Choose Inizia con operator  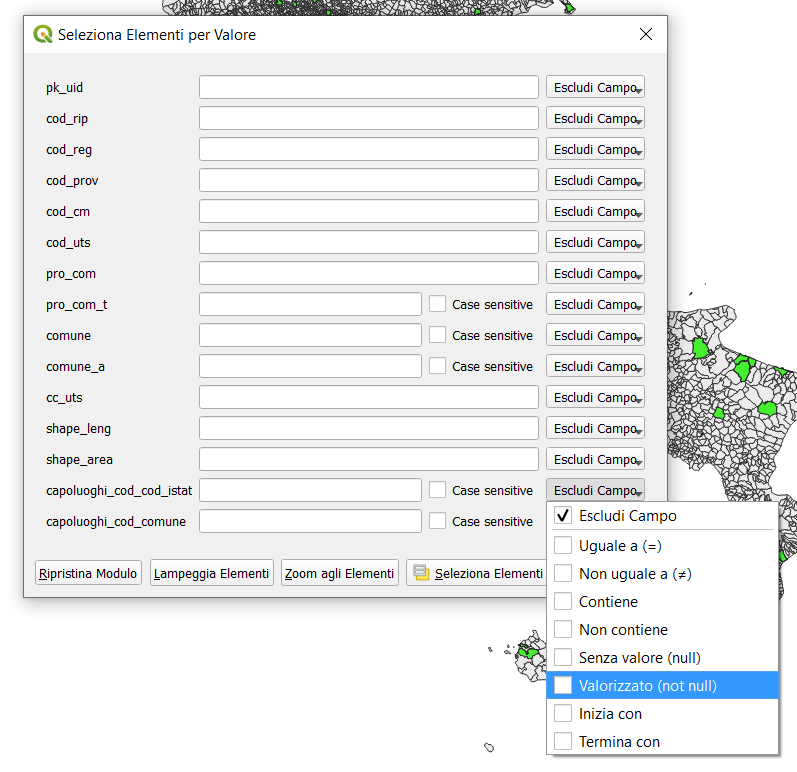coord(610,714)
